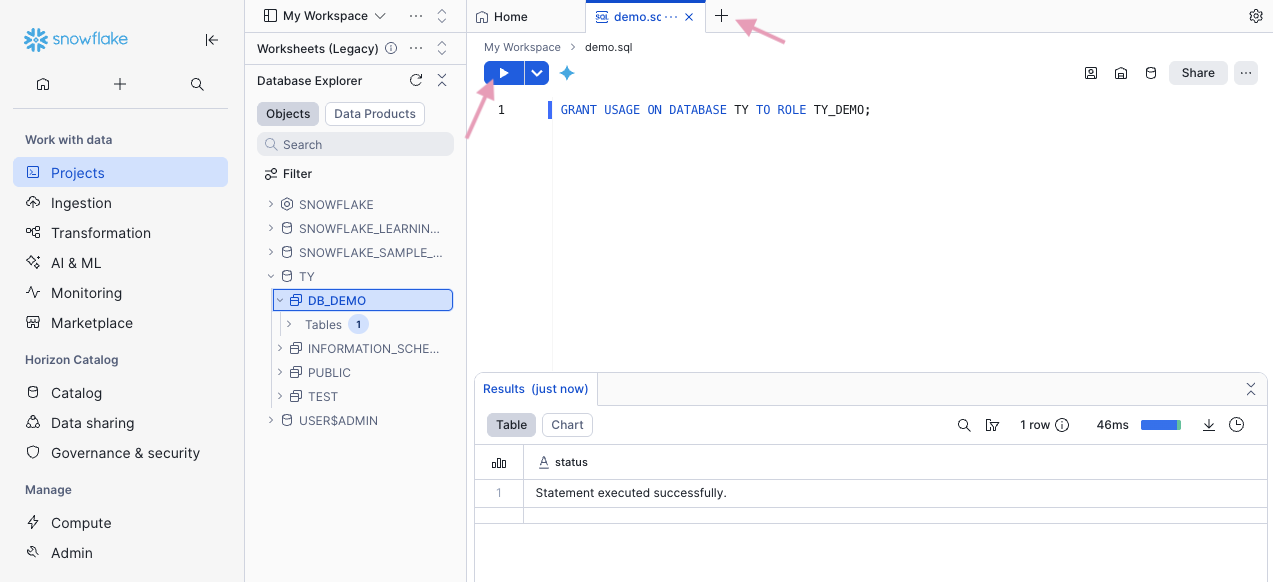
Task: Select the database context icon
Action: coord(1151,73)
